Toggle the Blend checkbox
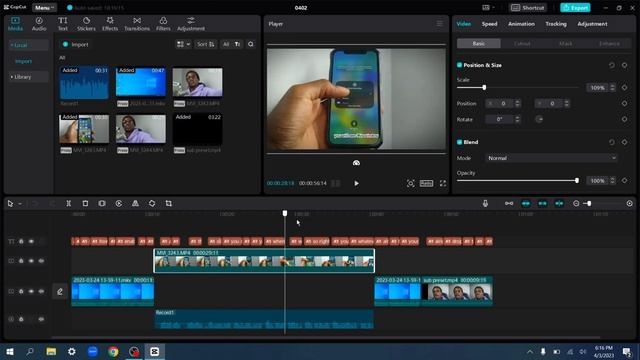Screen dimensions: 640x360 [459, 142]
